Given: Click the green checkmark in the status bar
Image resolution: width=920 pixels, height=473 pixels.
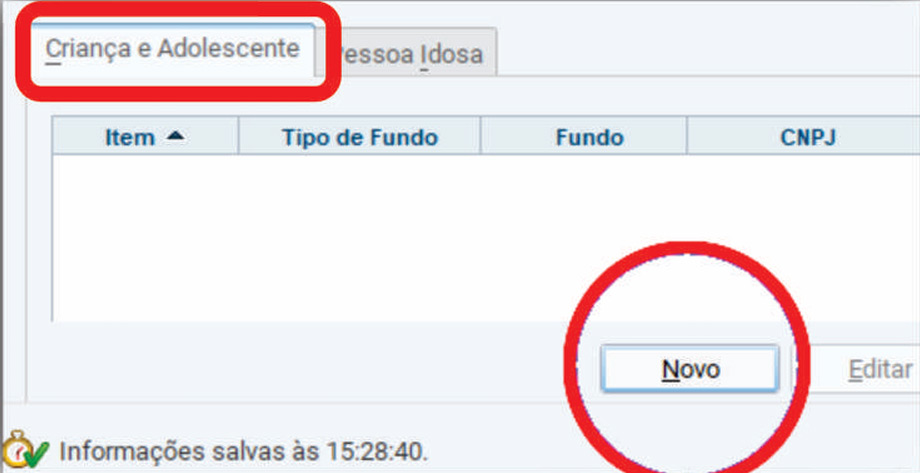Looking at the screenshot, I should [37, 453].
